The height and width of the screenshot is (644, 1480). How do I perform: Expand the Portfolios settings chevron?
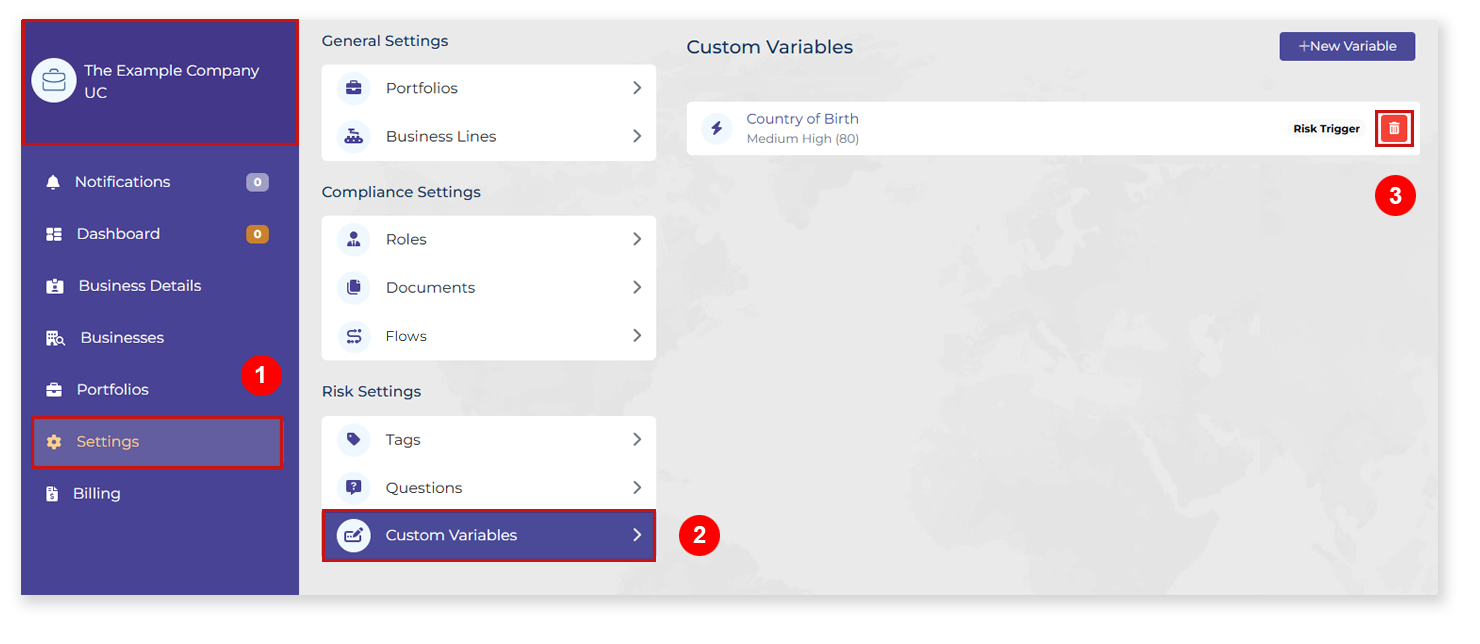637,88
